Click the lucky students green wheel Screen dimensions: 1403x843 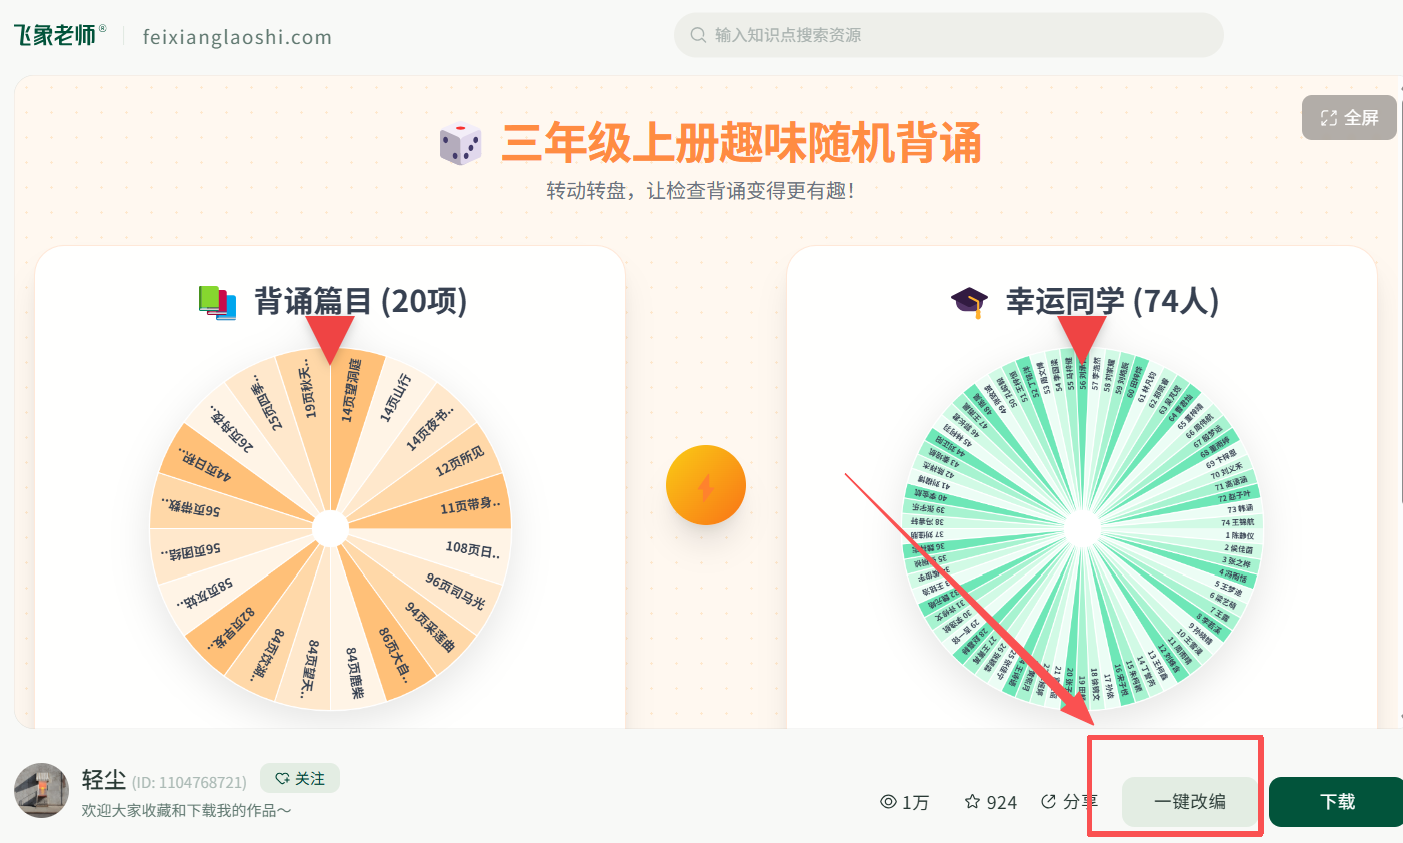[1082, 529]
